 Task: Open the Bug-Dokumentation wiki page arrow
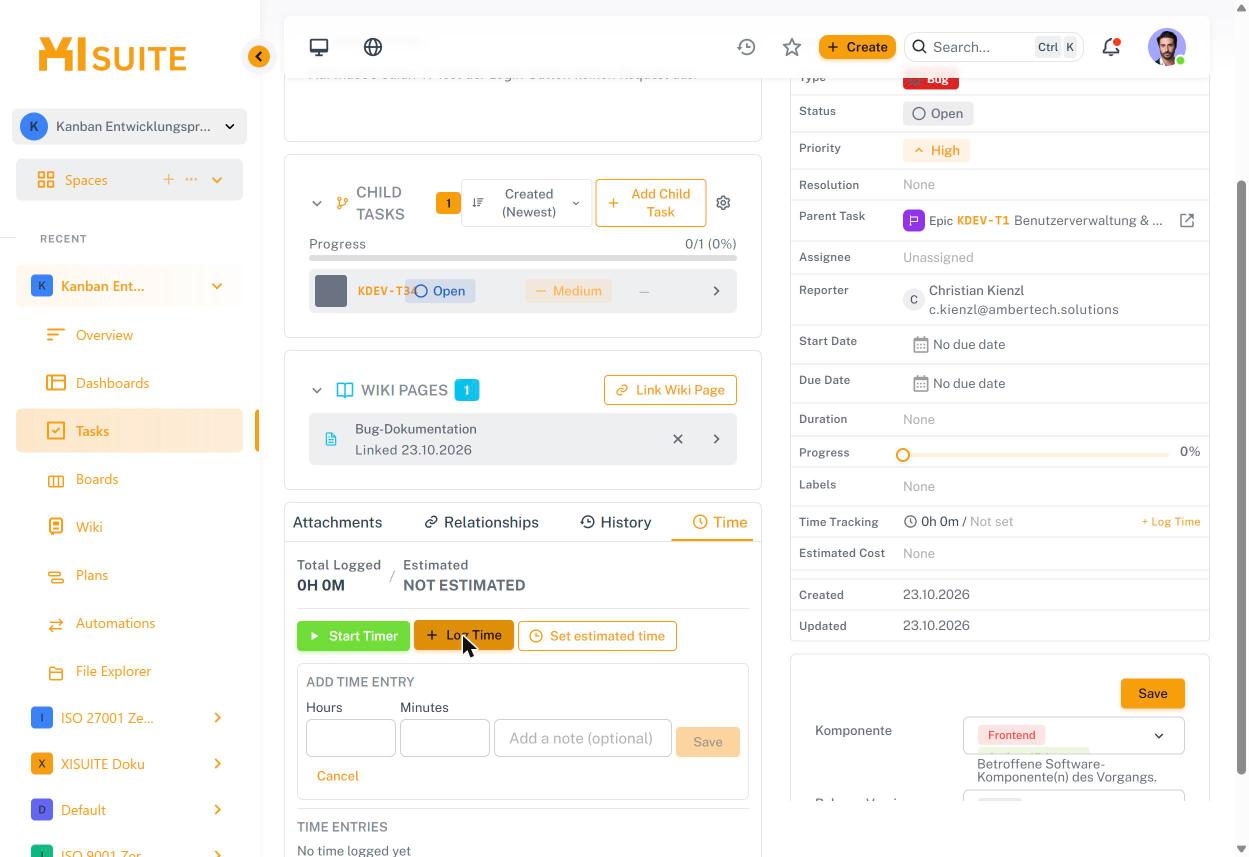click(x=716, y=439)
